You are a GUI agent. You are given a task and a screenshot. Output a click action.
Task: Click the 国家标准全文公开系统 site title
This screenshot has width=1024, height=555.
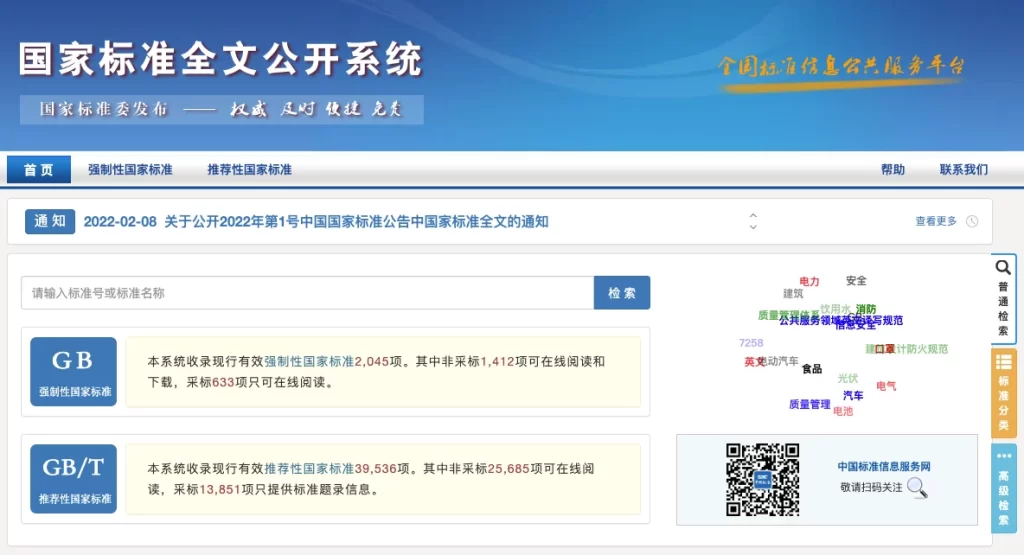click(x=221, y=59)
